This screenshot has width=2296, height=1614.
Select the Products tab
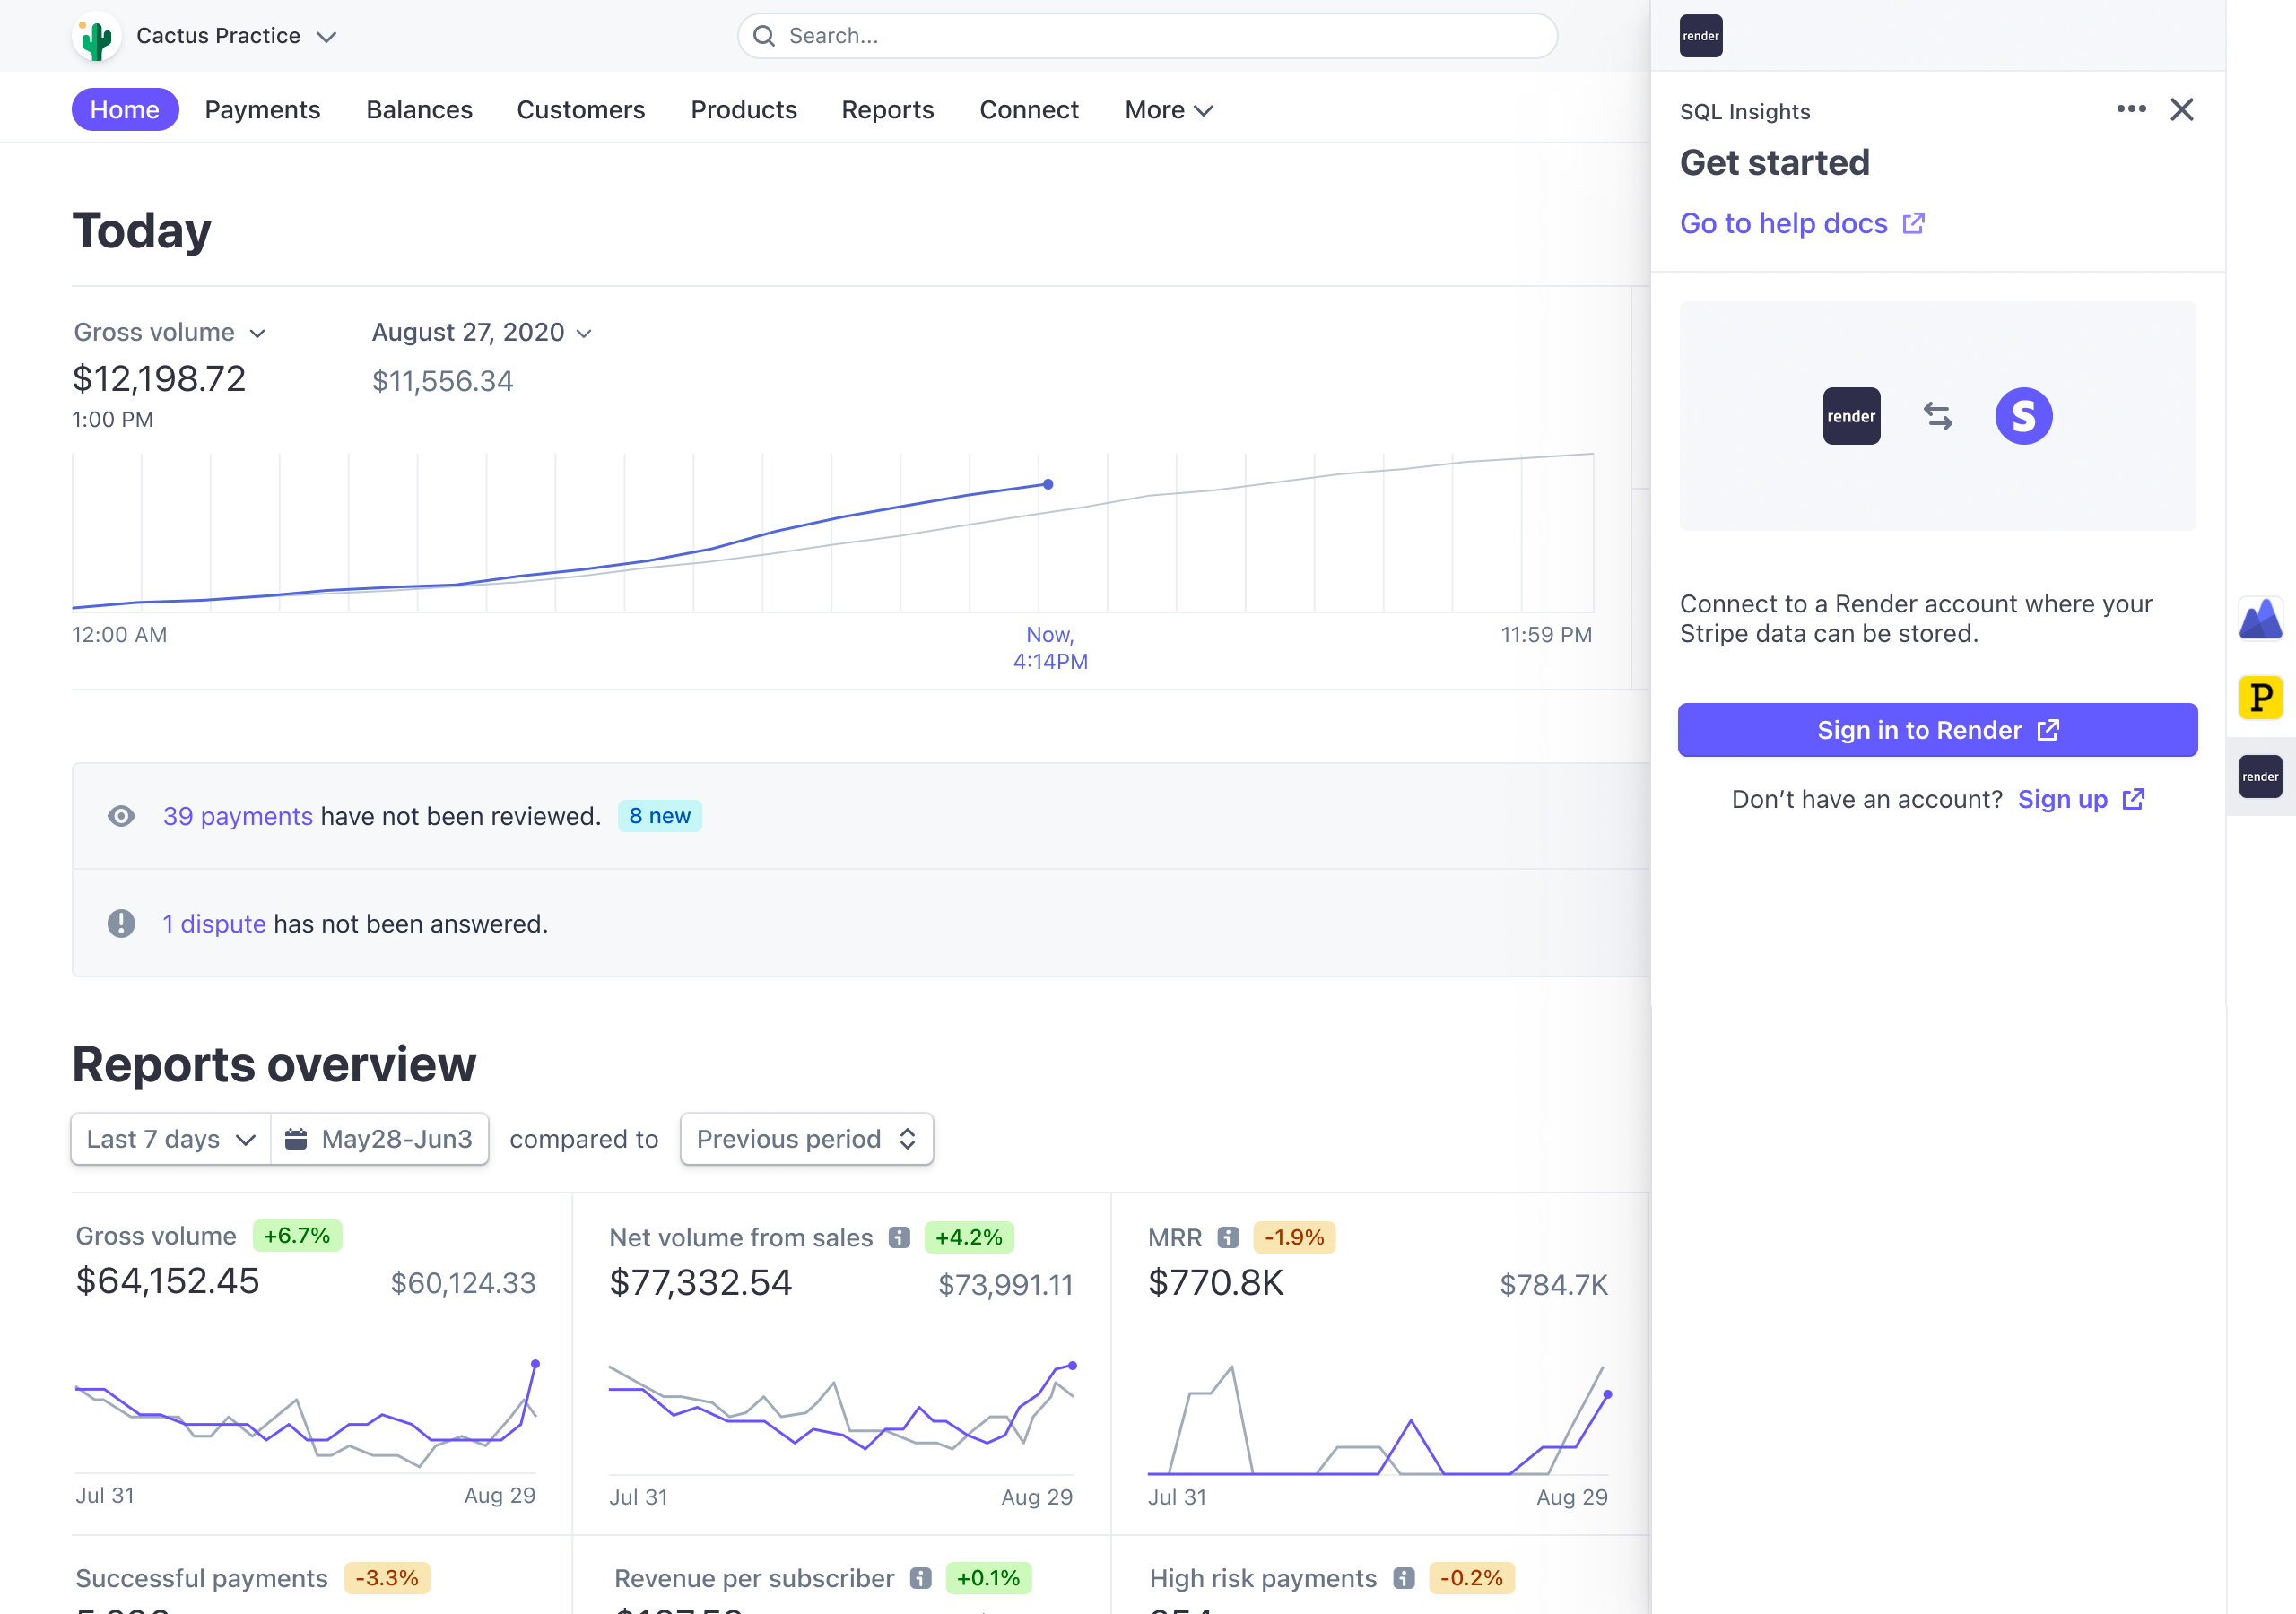(x=744, y=109)
